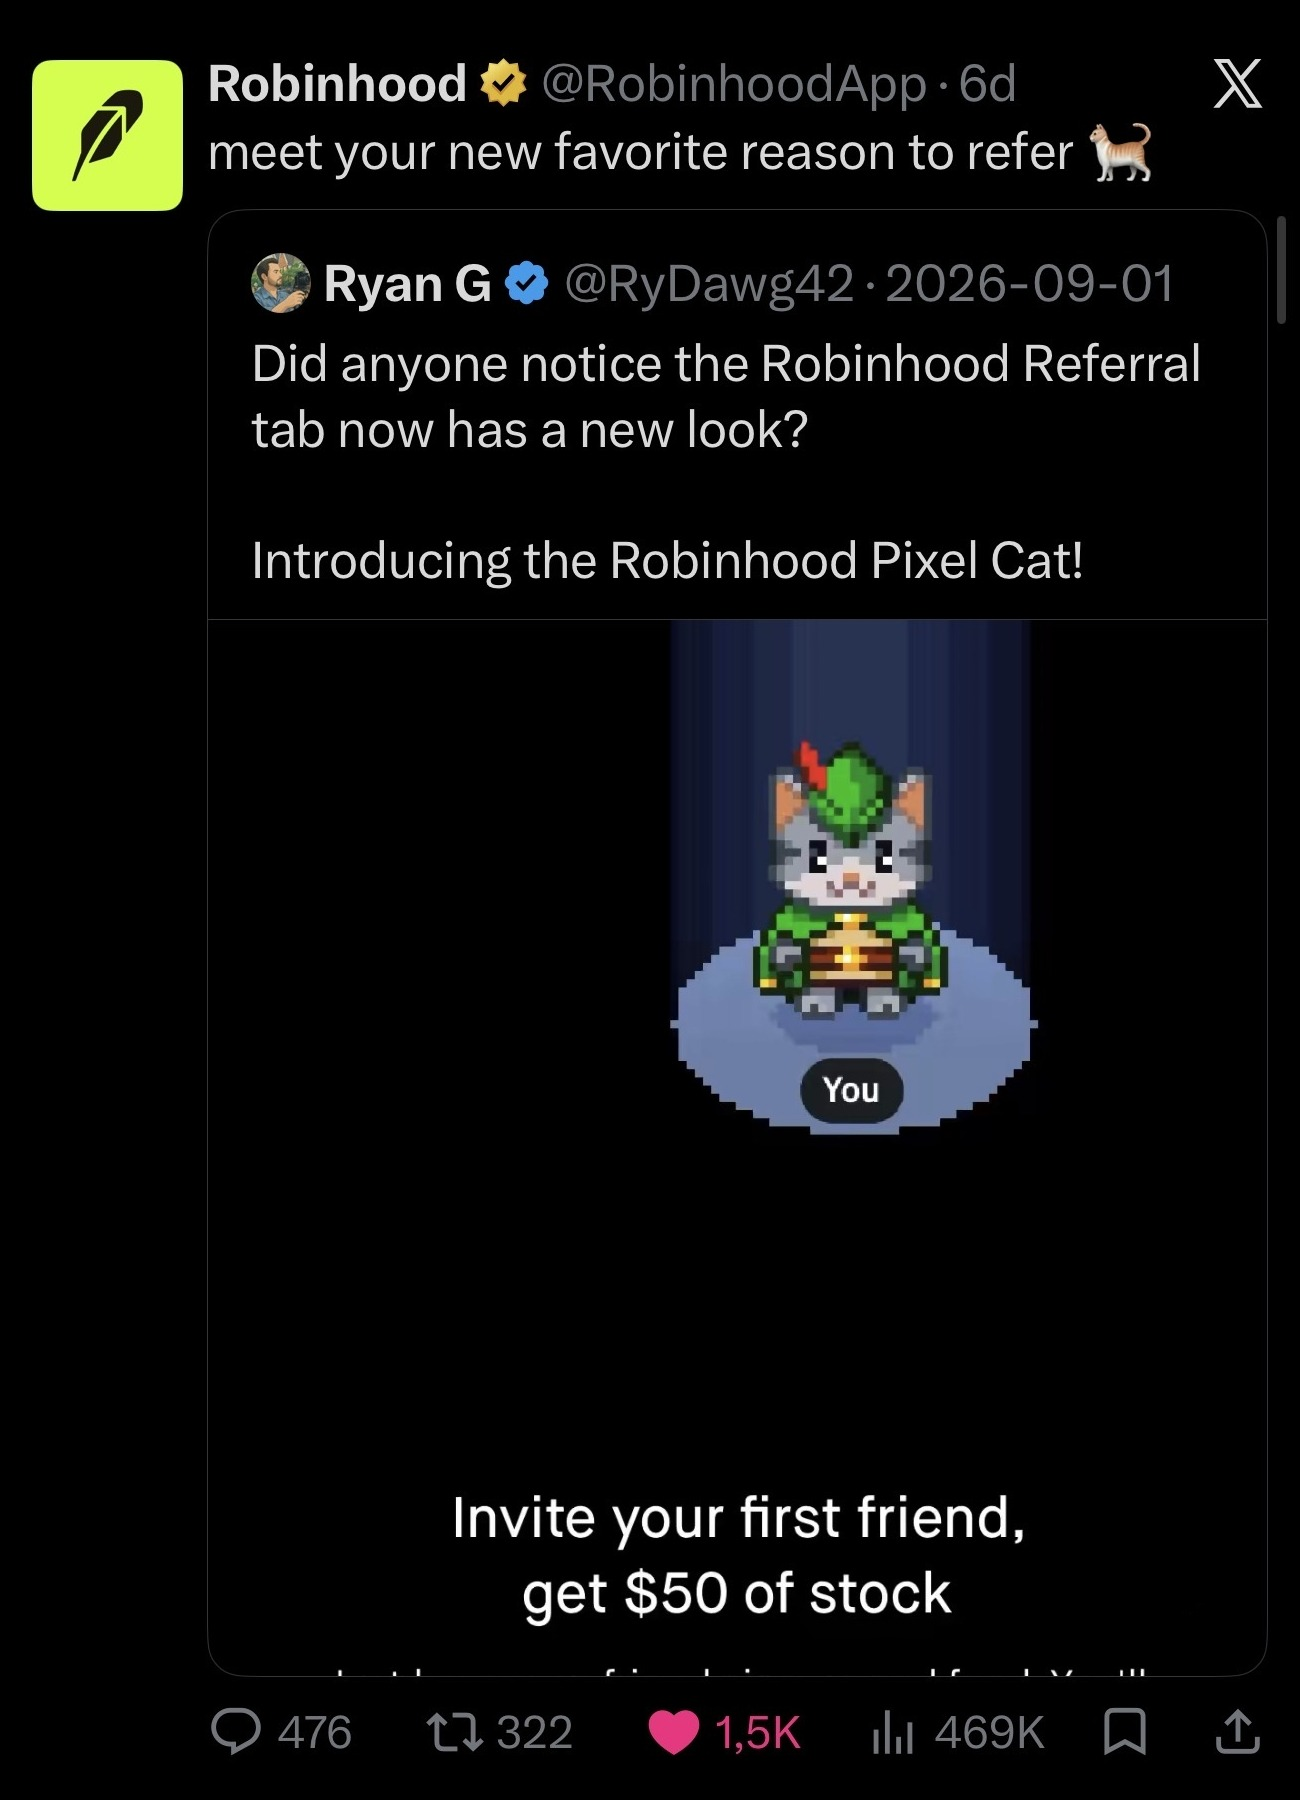Open the 2026-09-01 quoted post date
Screen dimensions: 1300x1800
coord(1030,284)
